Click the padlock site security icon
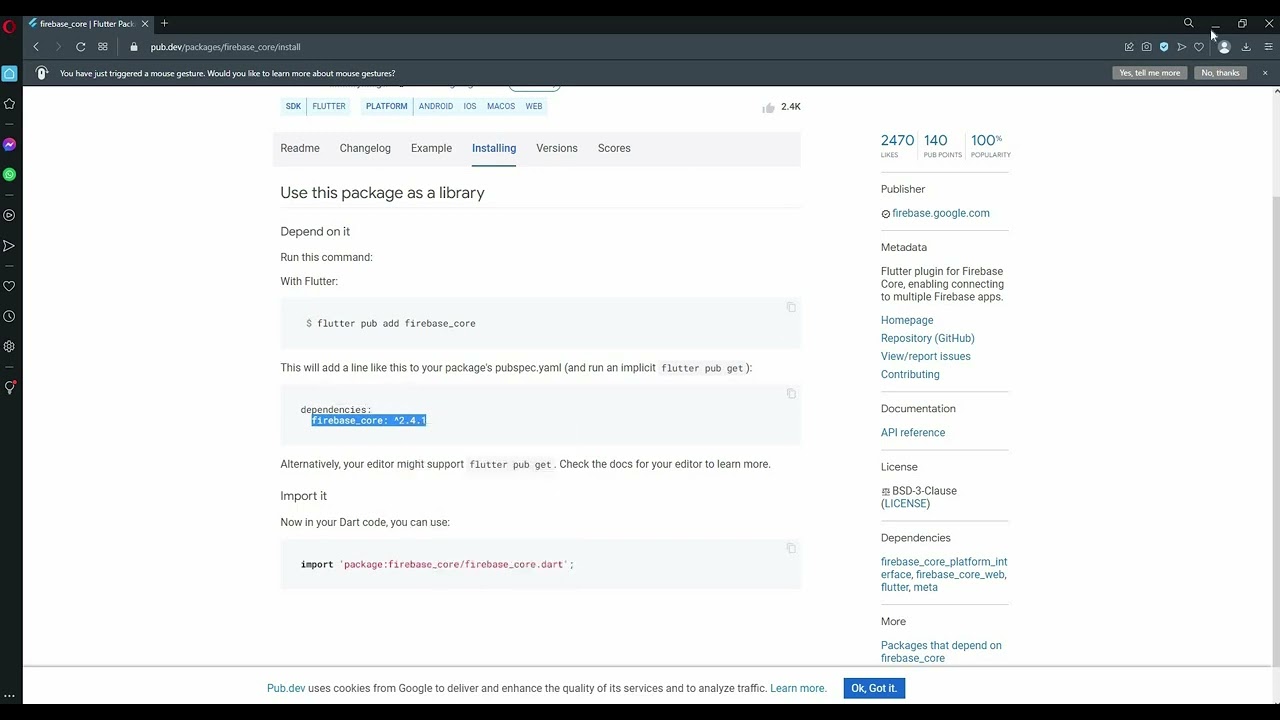The width and height of the screenshot is (1280, 720). [x=133, y=47]
